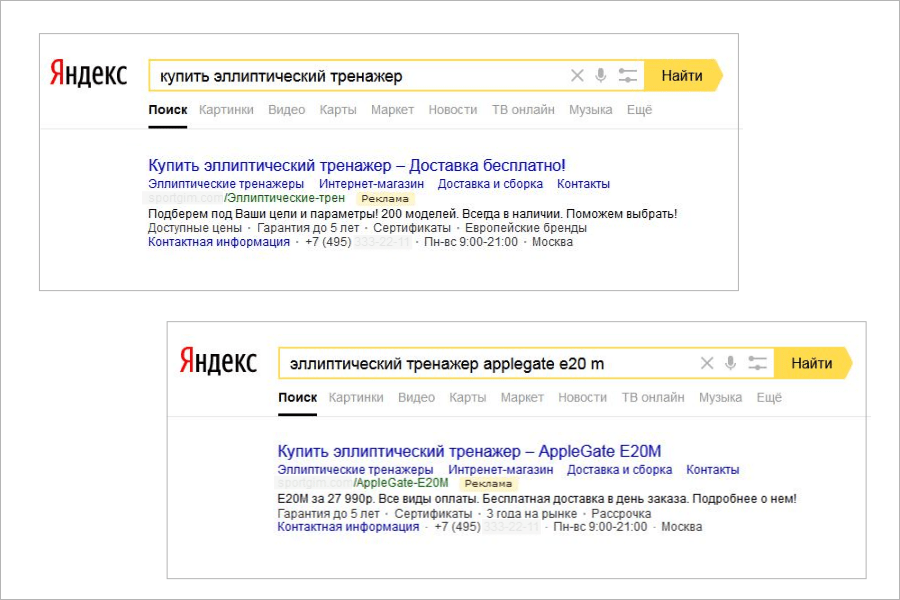The width and height of the screenshot is (900, 600).
Task: Open display URL '/Эллиптические-трен'
Action: coord(285,198)
